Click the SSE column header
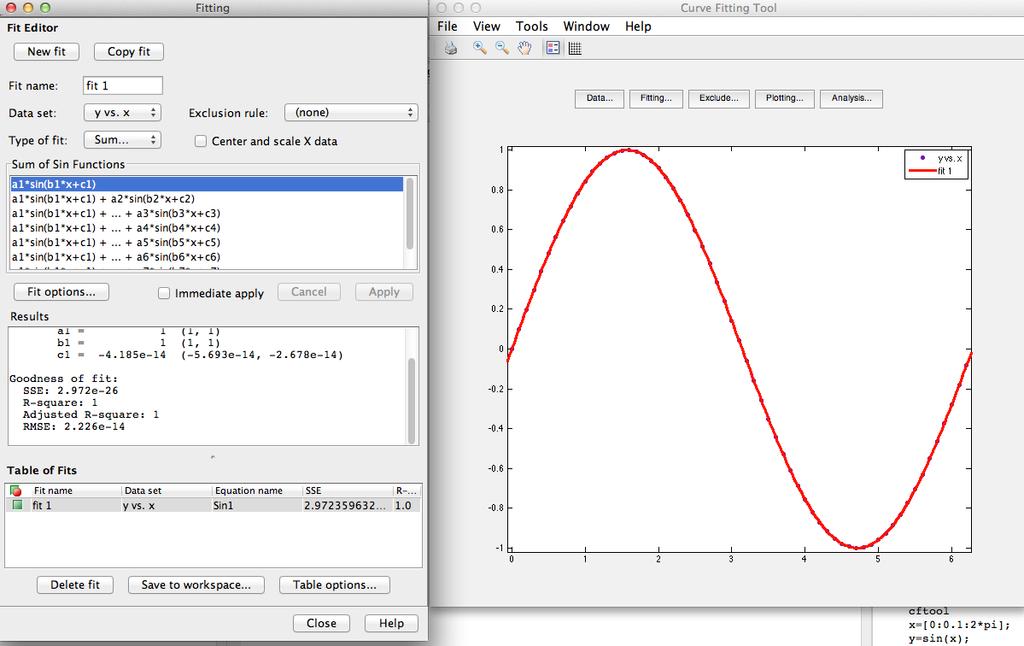The height and width of the screenshot is (646, 1024). coord(347,491)
